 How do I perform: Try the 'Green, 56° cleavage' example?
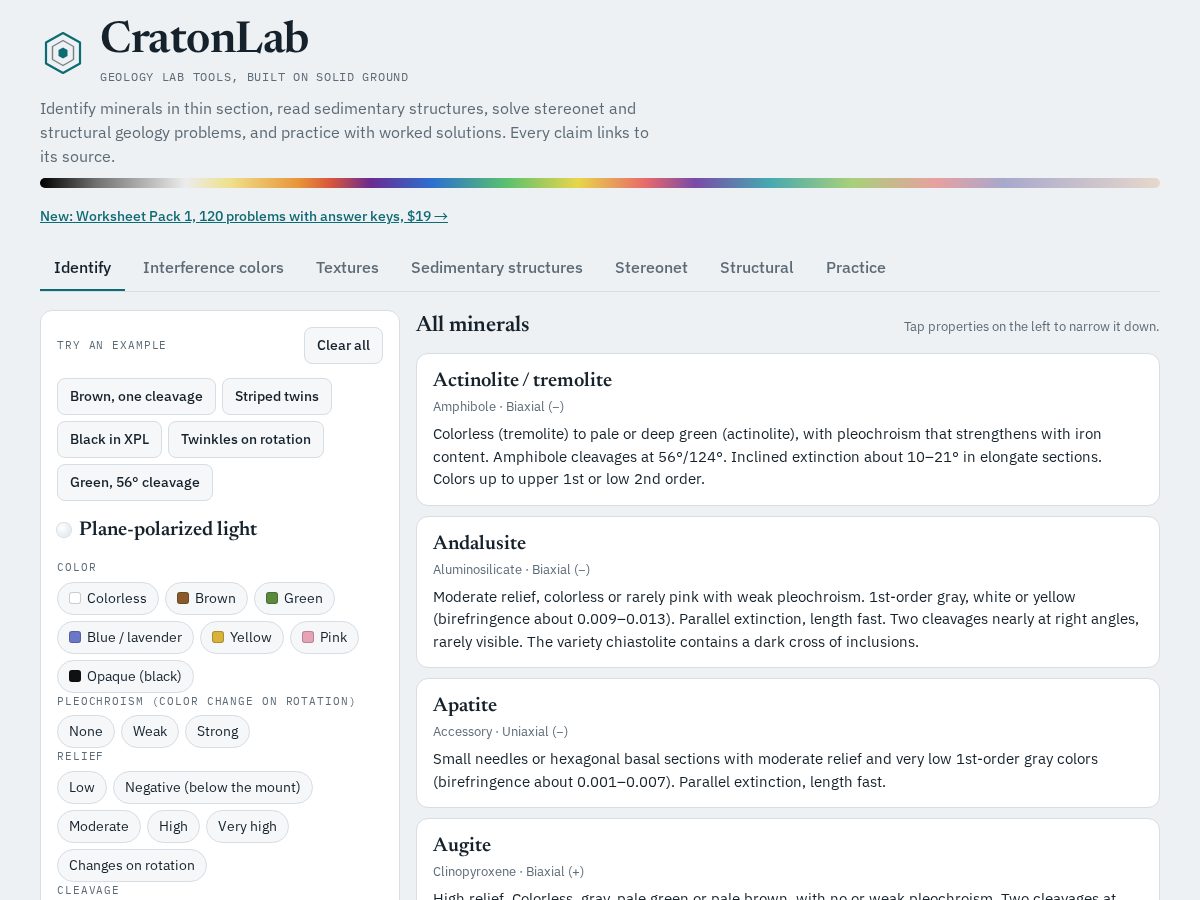click(135, 482)
